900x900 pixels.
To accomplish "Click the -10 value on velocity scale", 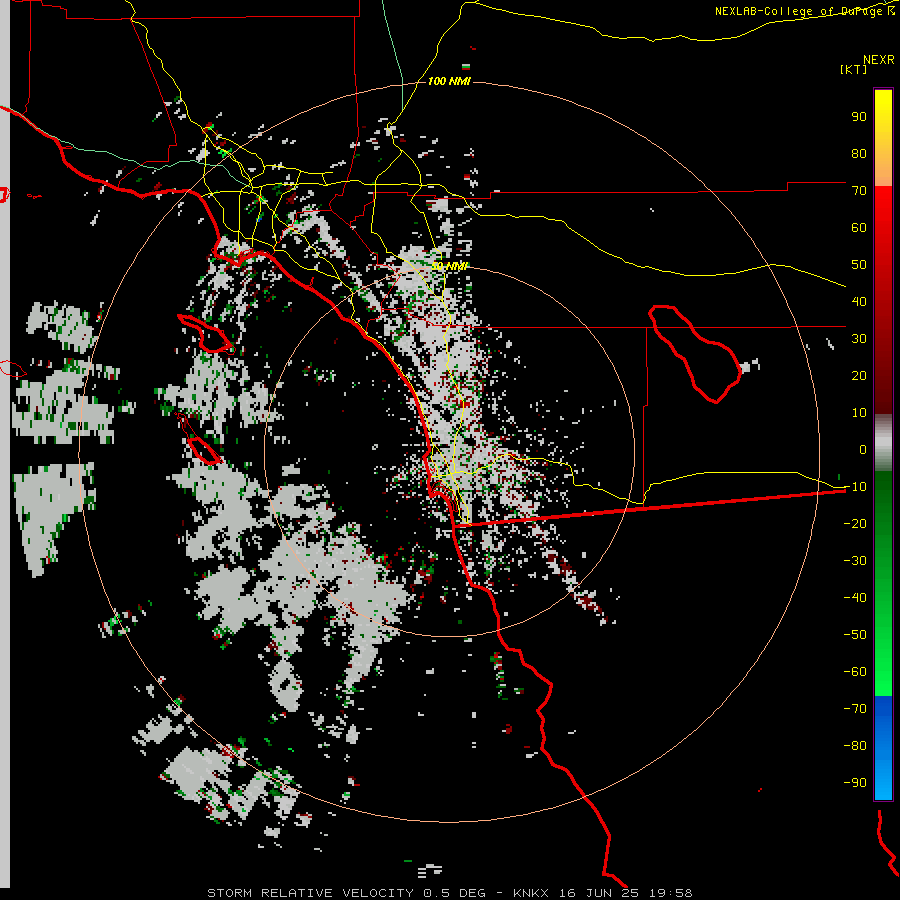I will [x=855, y=487].
